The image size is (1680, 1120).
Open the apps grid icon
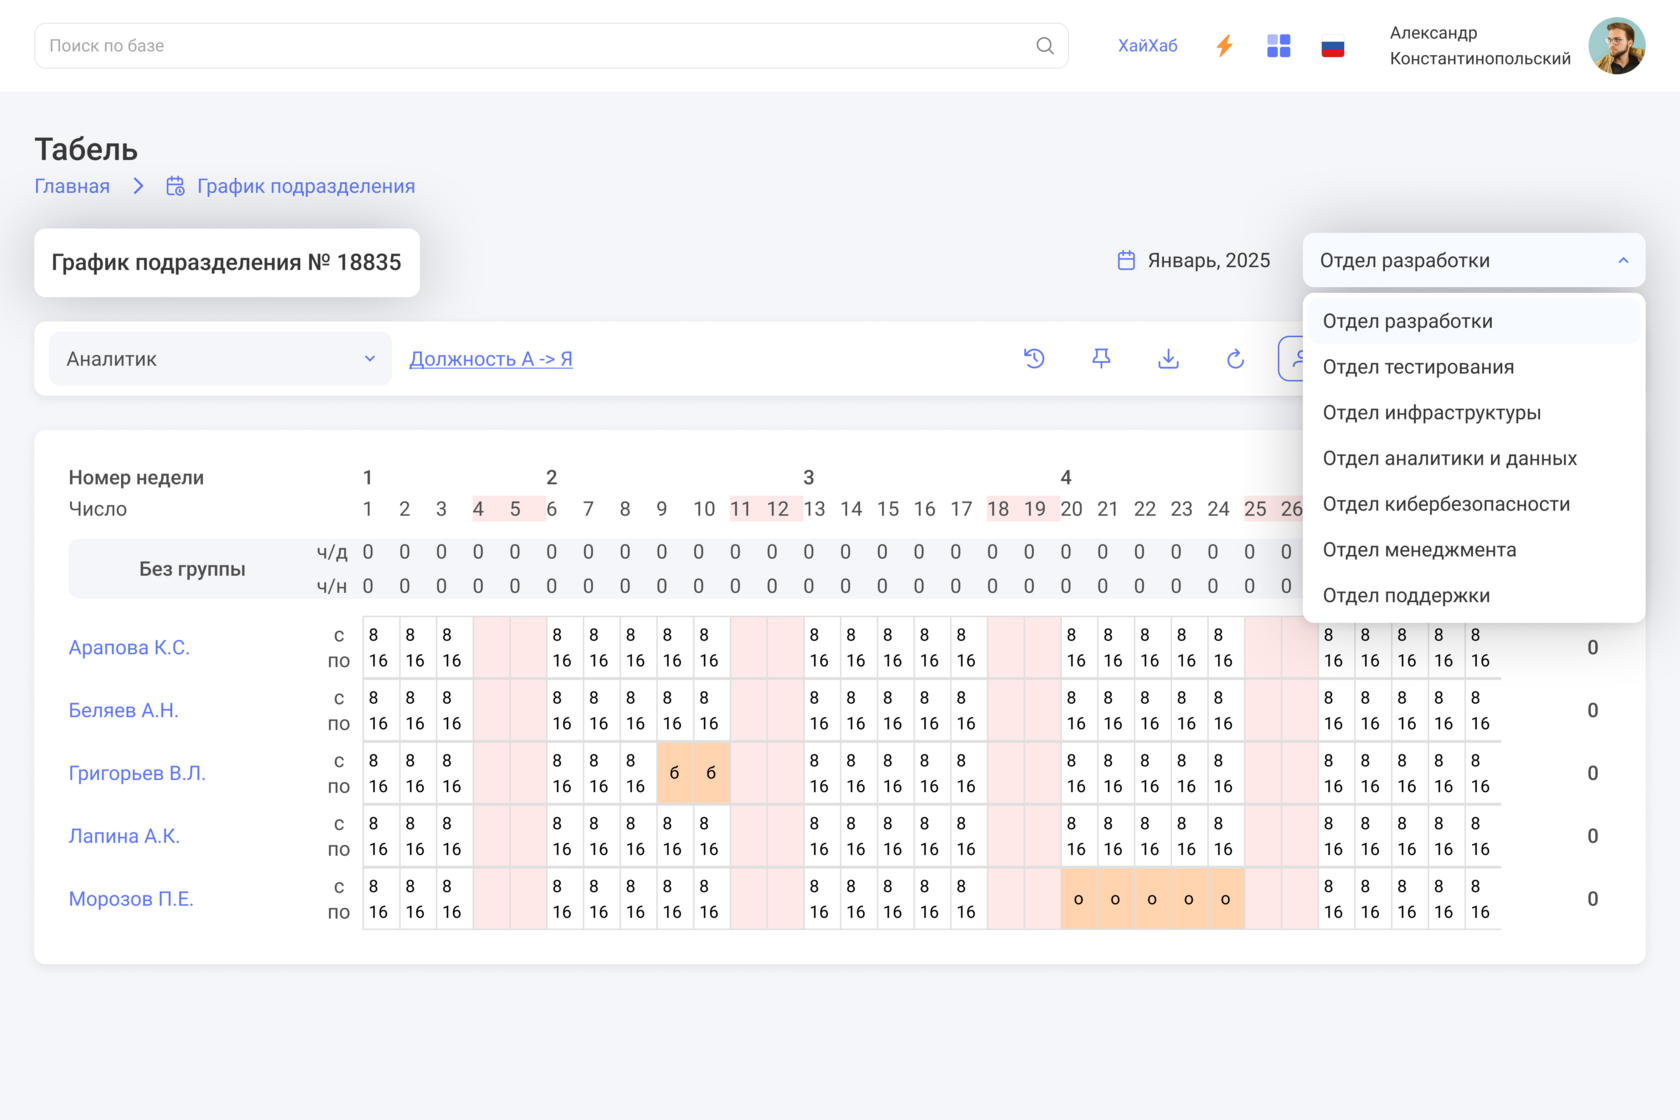click(x=1278, y=46)
